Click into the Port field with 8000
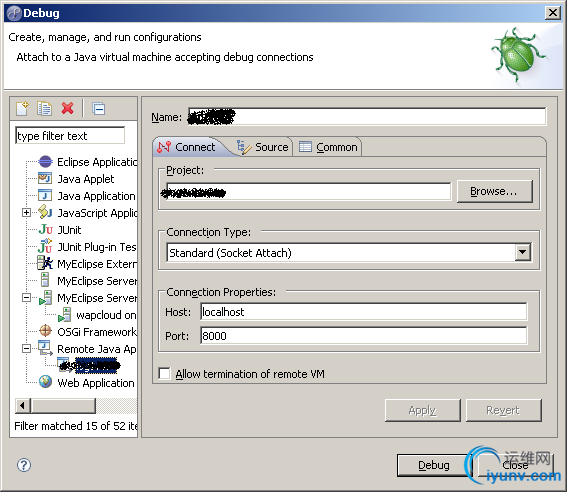567x492 pixels. coord(363,336)
